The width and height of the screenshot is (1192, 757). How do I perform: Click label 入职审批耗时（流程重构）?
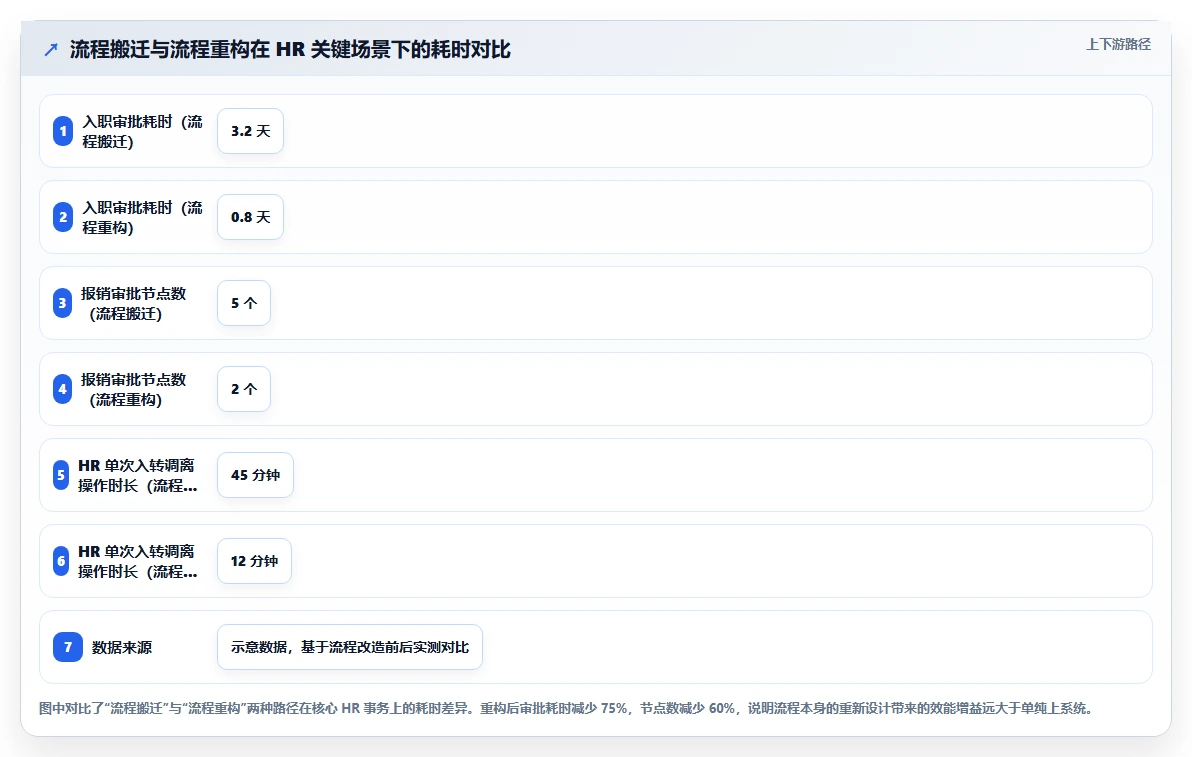tap(143, 217)
